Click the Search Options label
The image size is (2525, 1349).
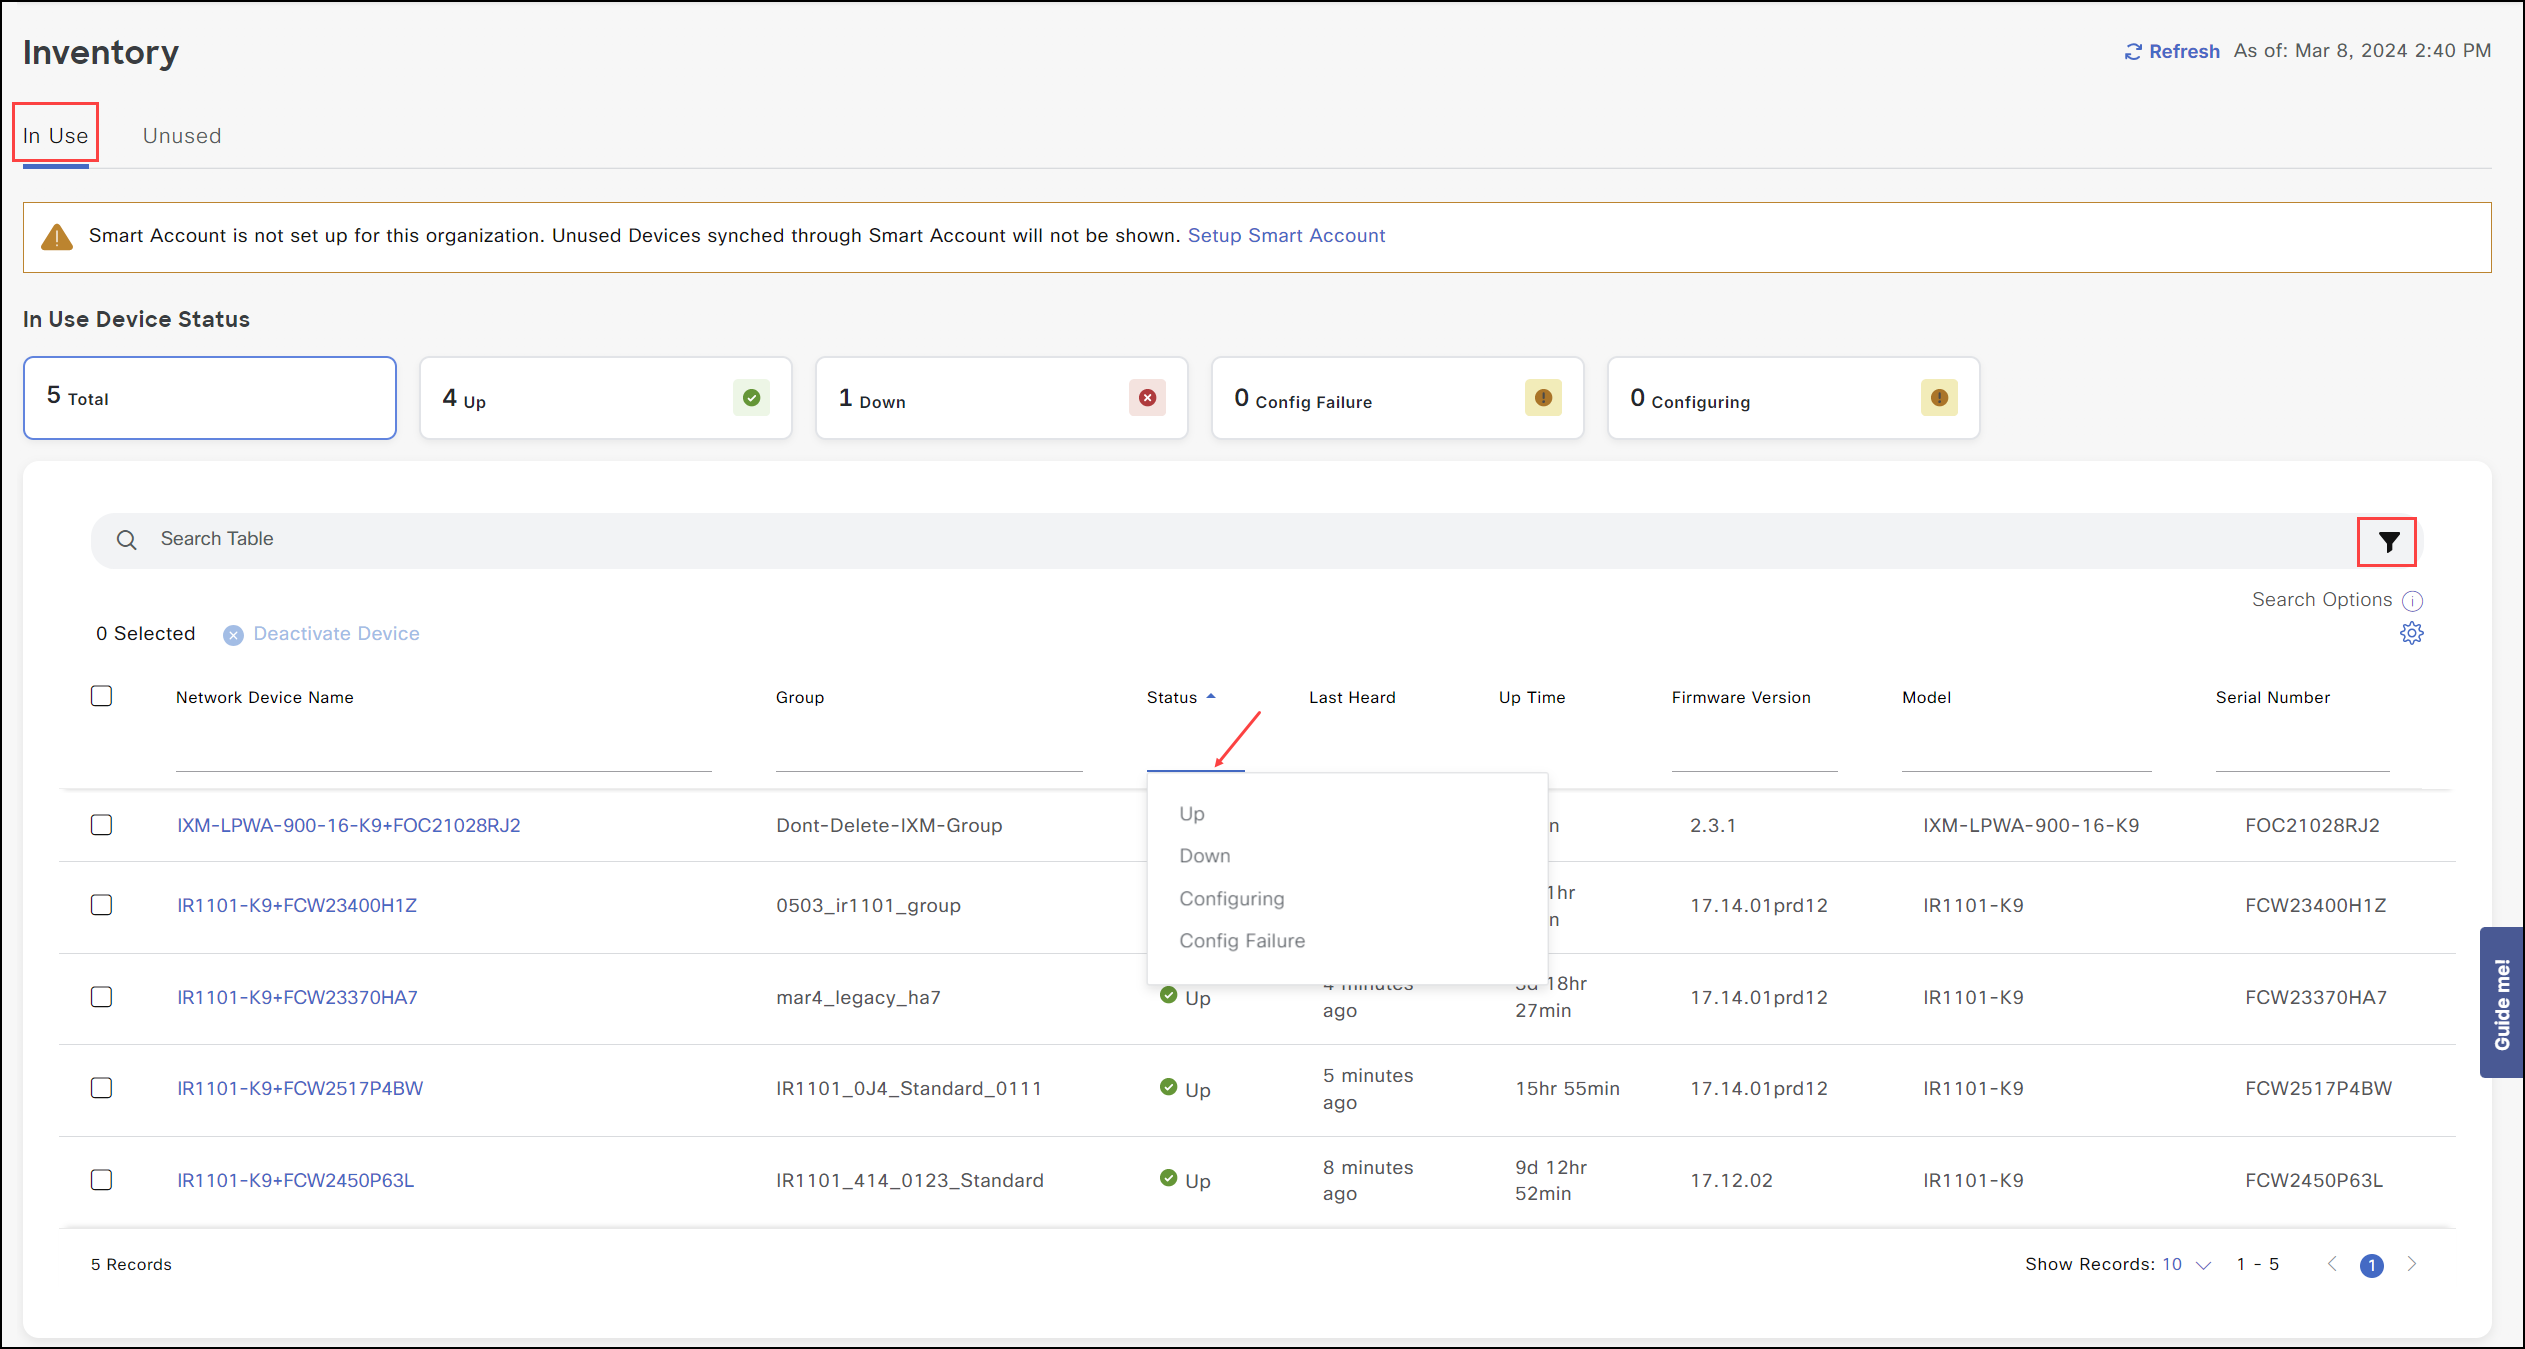[x=2322, y=599]
